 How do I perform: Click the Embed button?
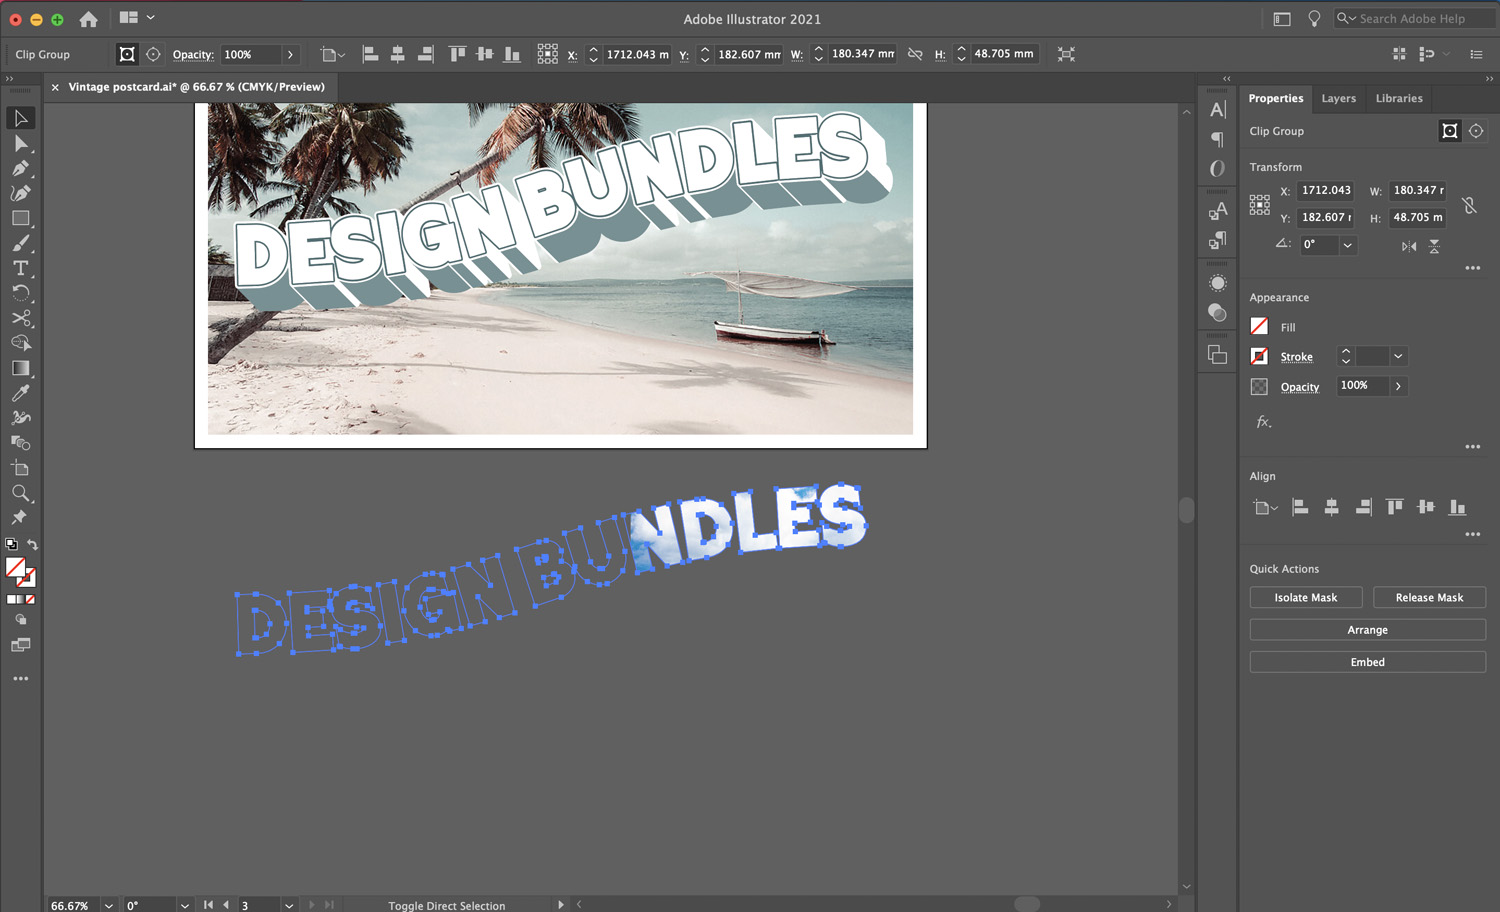1368,662
